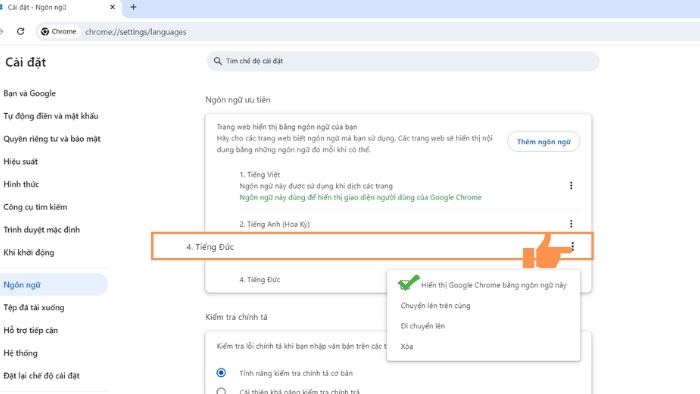Click the Ngôn ngữ ưu tiên heading

238,100
